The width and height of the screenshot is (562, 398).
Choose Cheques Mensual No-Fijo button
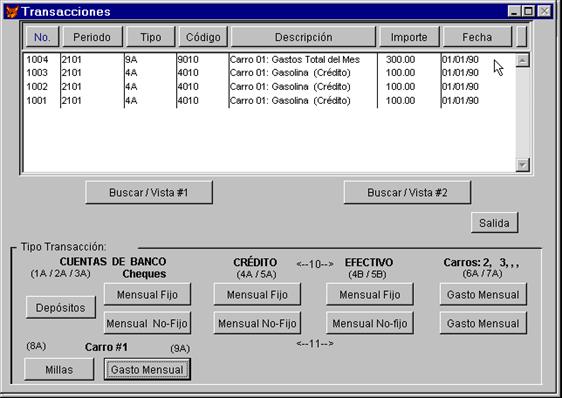[x=147, y=323]
